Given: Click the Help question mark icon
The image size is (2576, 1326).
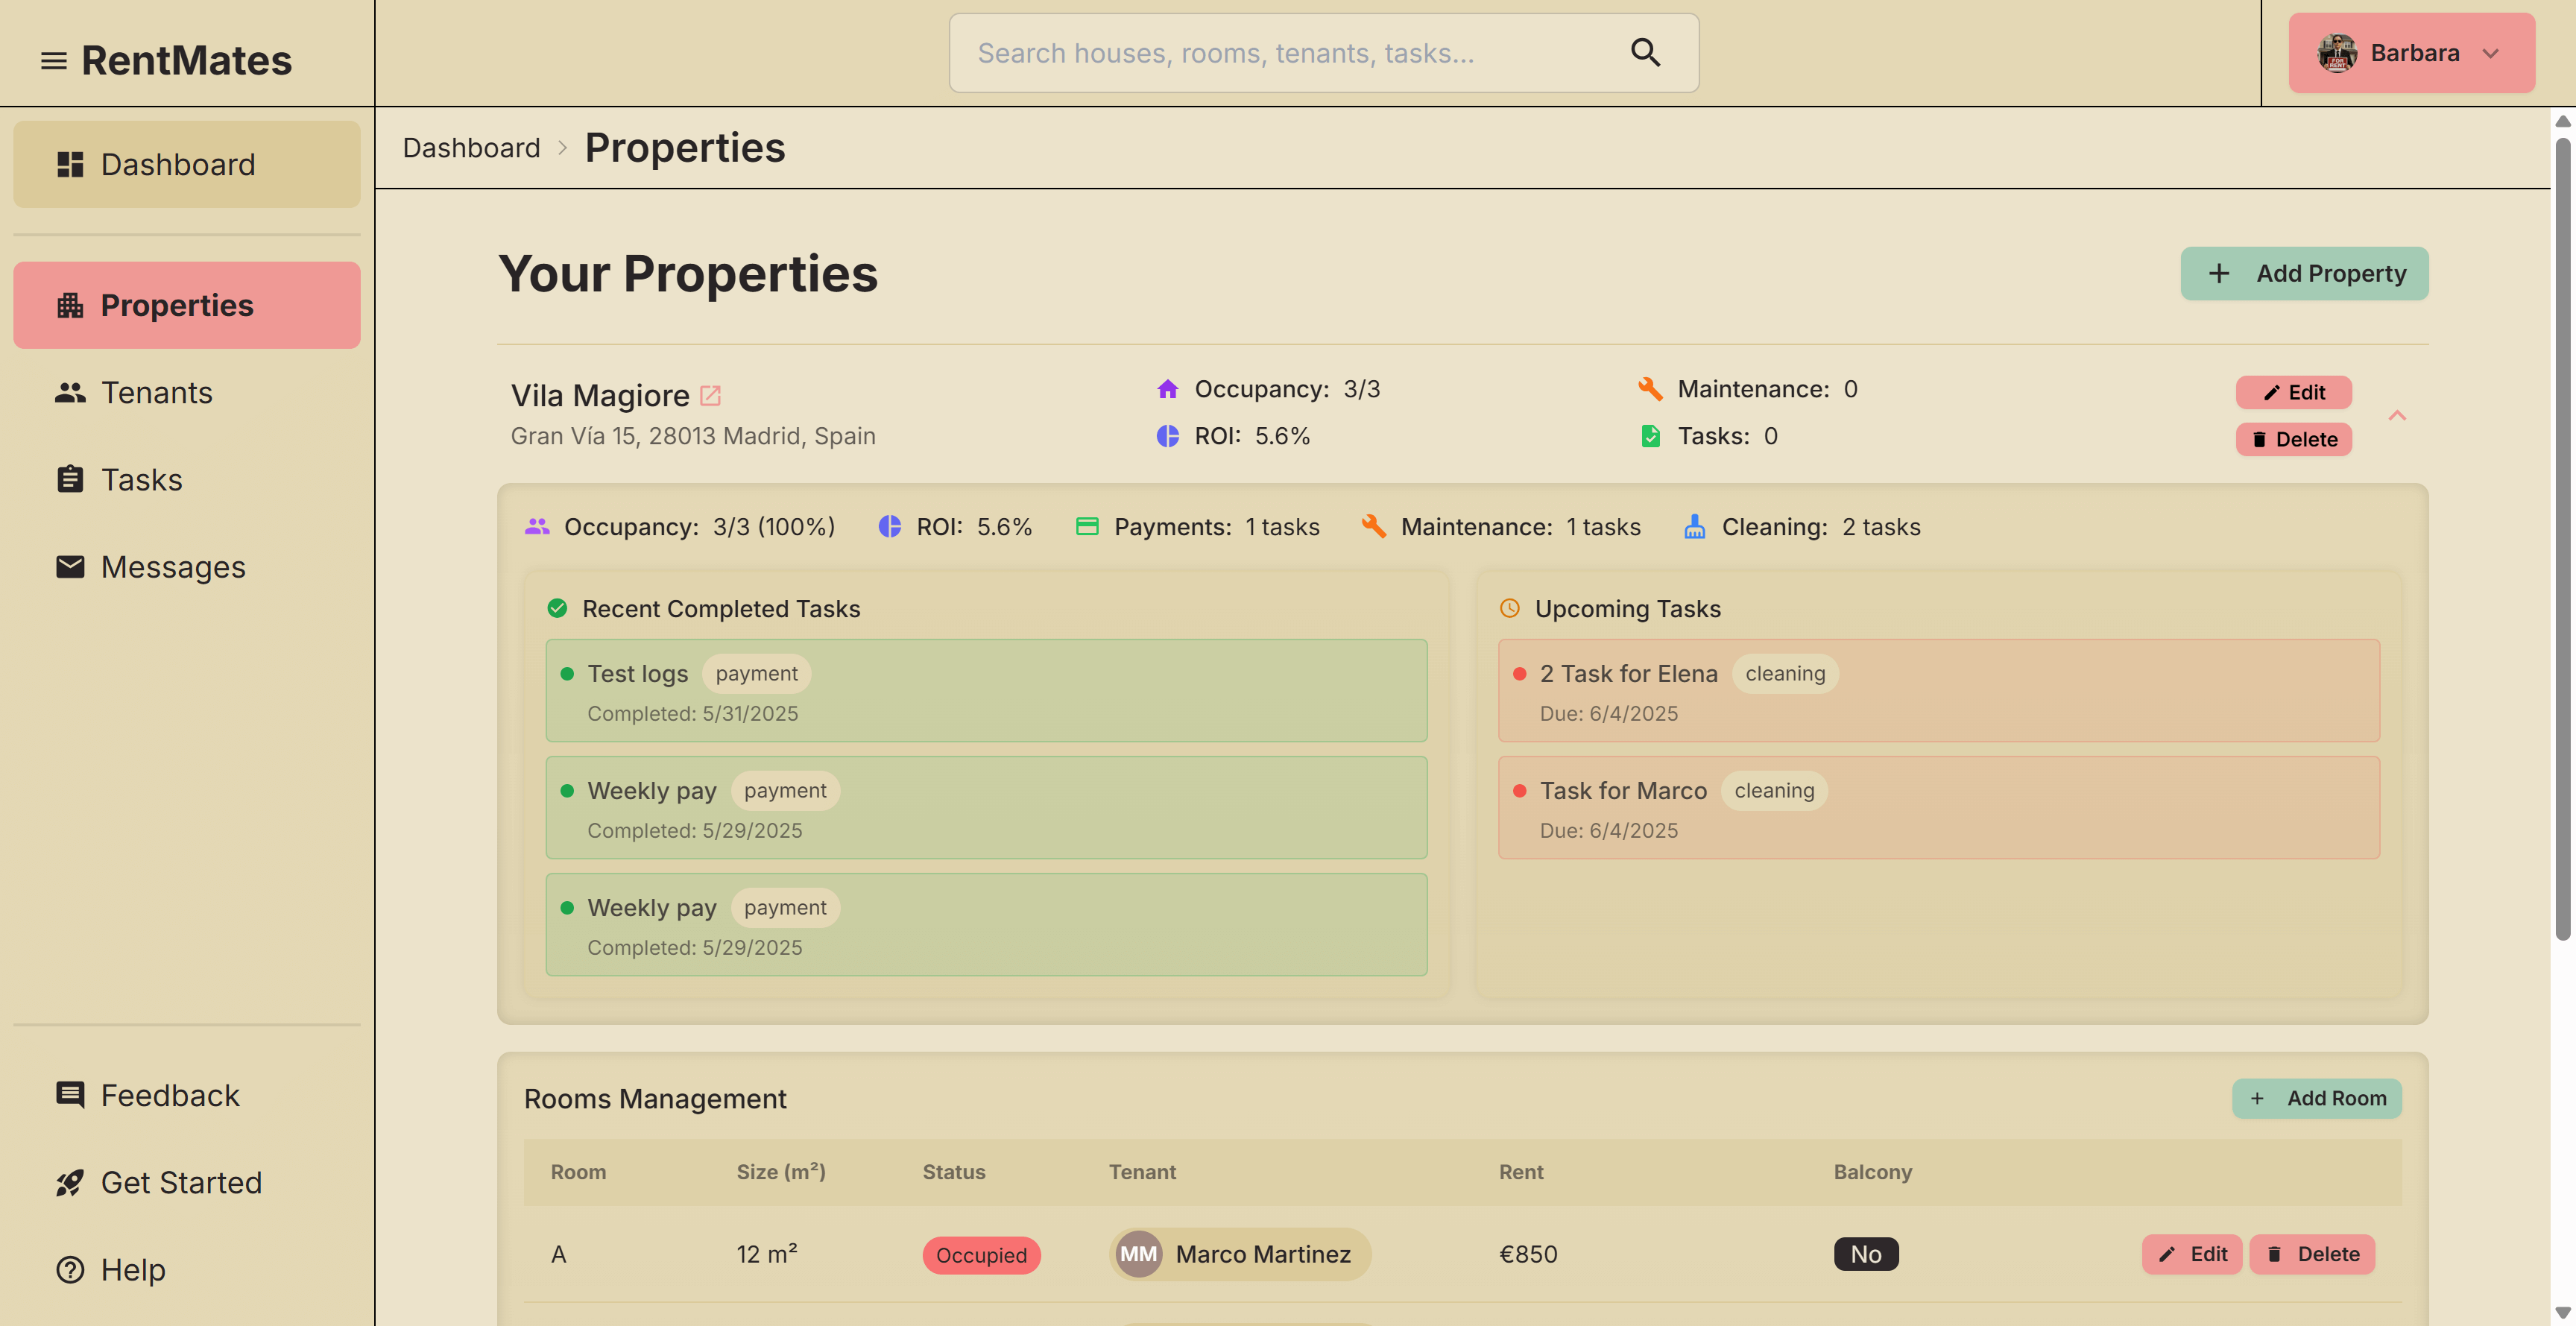Looking at the screenshot, I should (69, 1270).
